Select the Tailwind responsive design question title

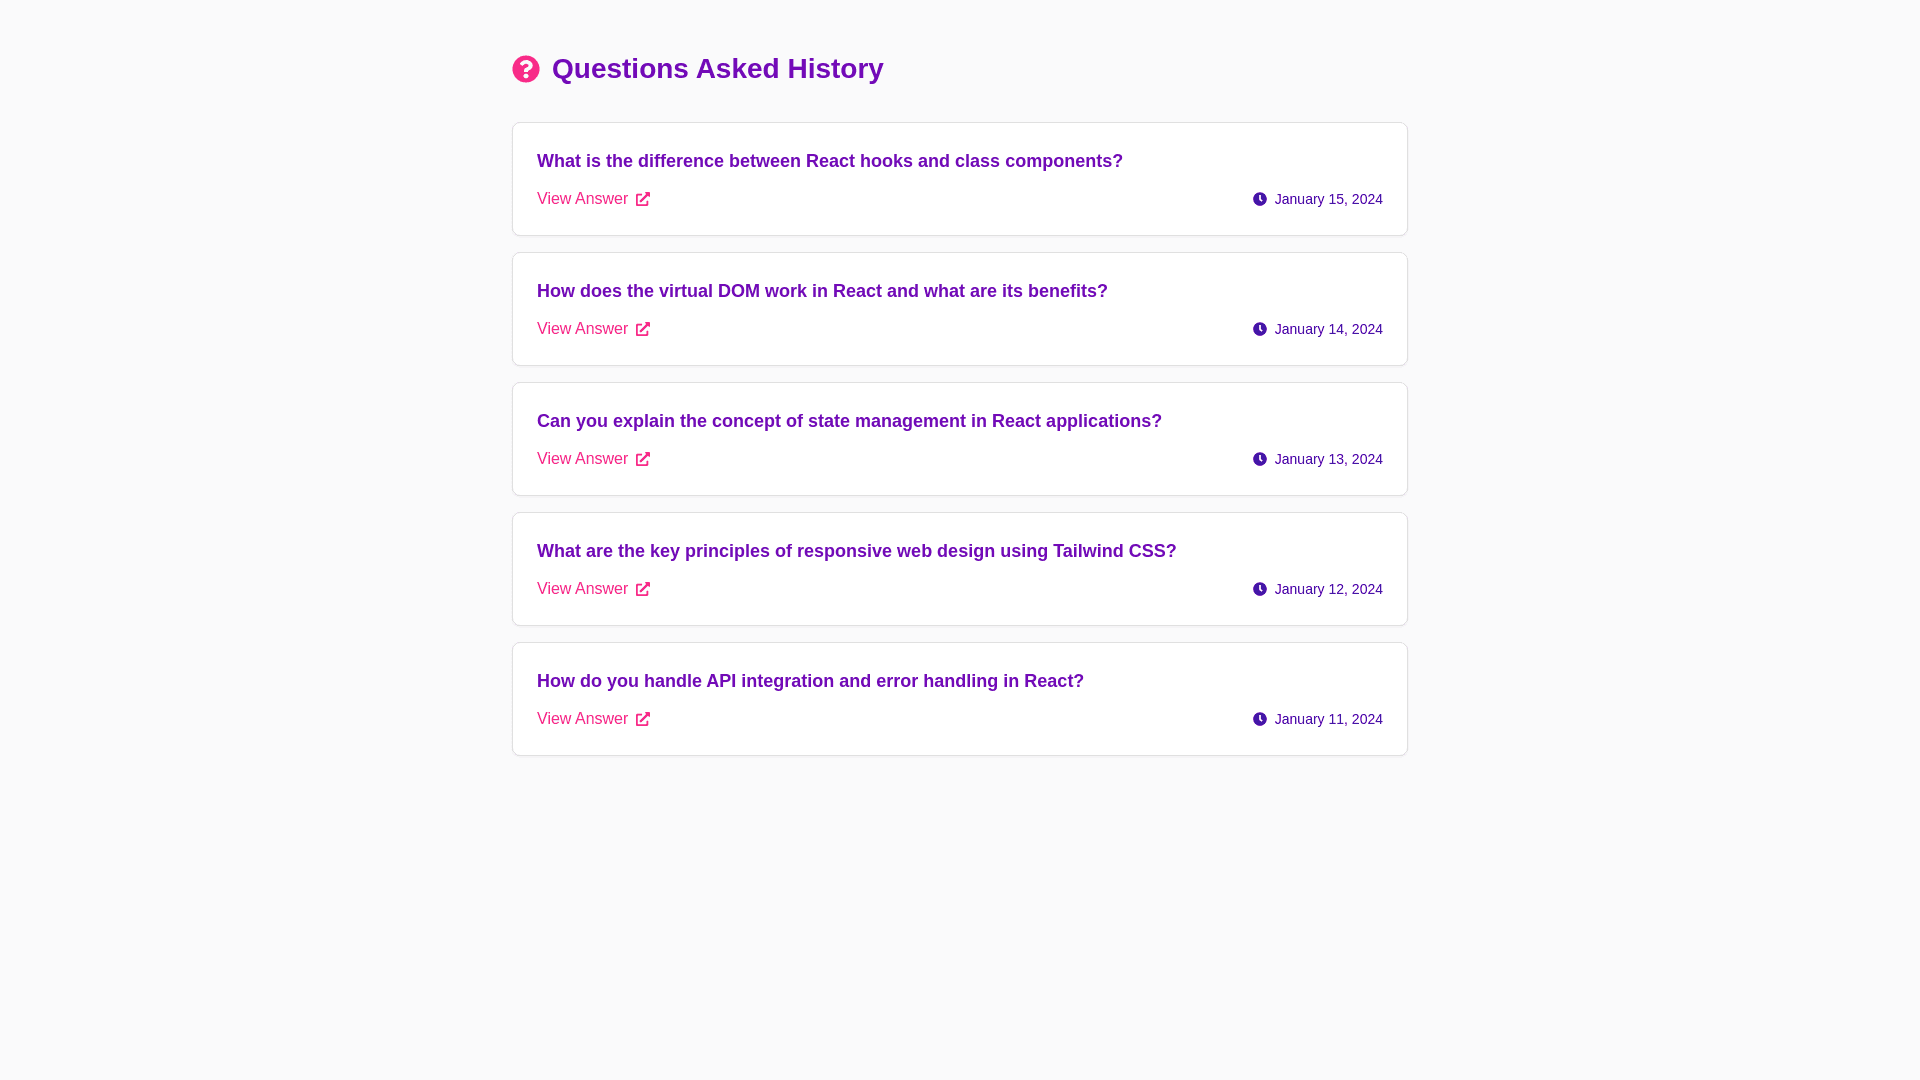coord(856,551)
